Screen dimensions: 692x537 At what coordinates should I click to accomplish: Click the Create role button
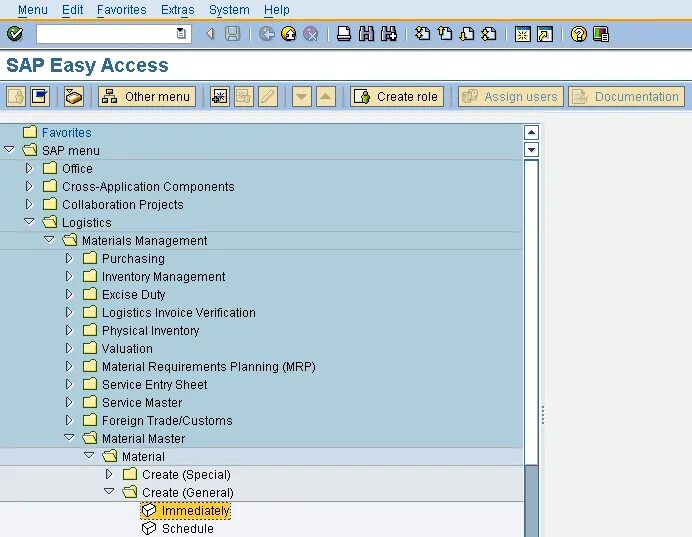click(x=397, y=97)
